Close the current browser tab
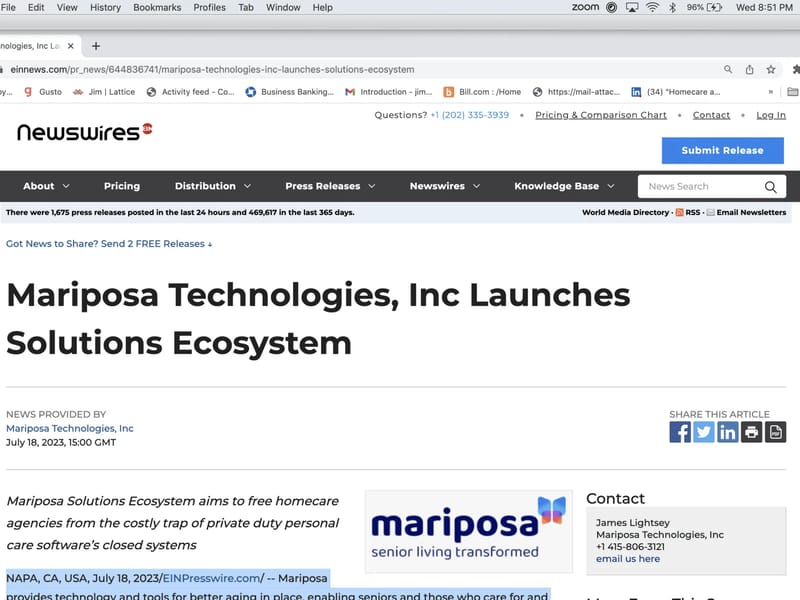Viewport: 800px width, 600px height. point(70,46)
